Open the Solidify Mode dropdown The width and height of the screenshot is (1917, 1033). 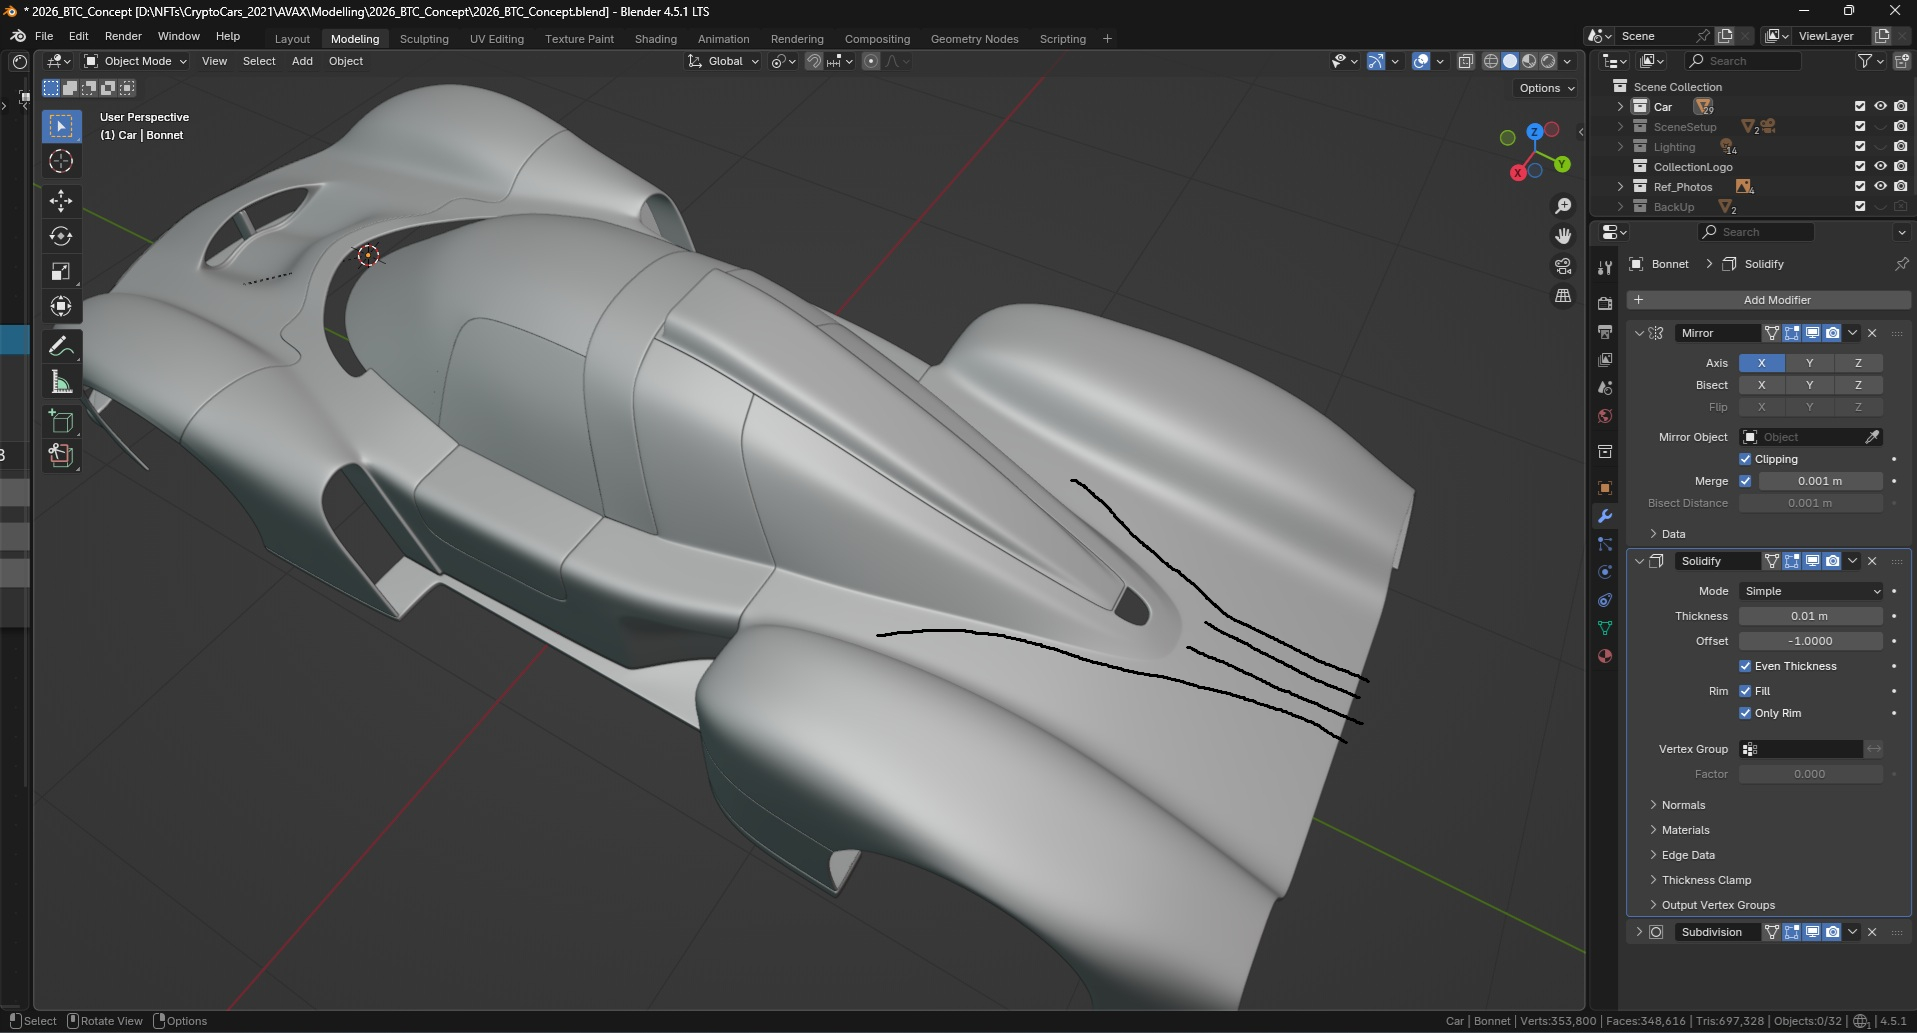tap(1811, 591)
